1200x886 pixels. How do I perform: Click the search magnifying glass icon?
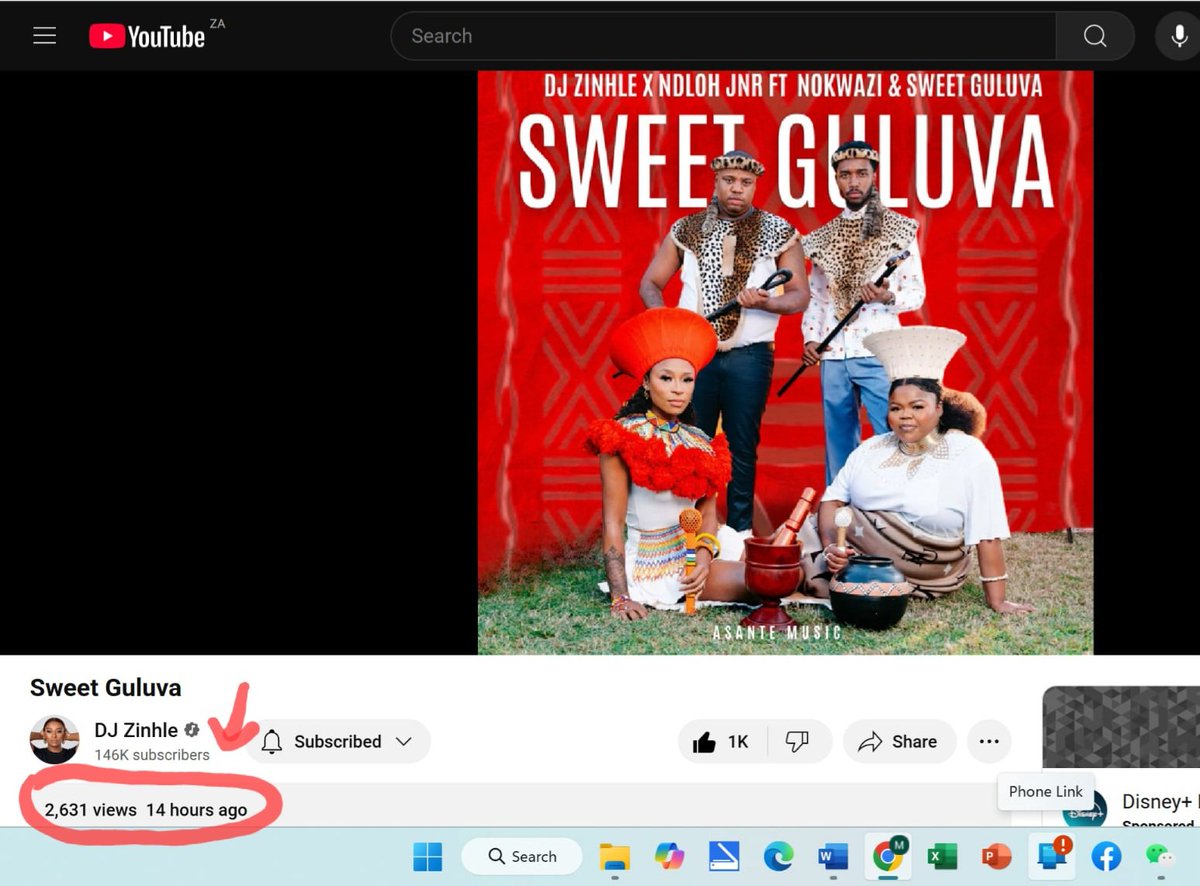pos(1094,35)
